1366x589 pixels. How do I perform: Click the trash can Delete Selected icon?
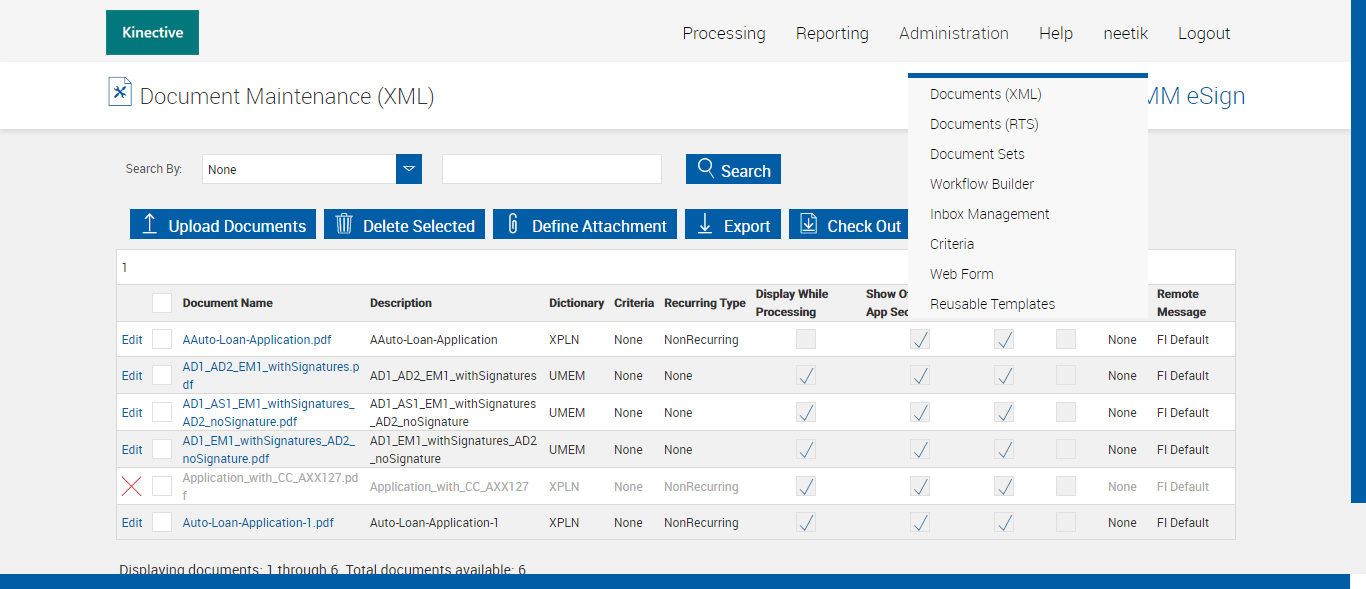[x=344, y=224]
